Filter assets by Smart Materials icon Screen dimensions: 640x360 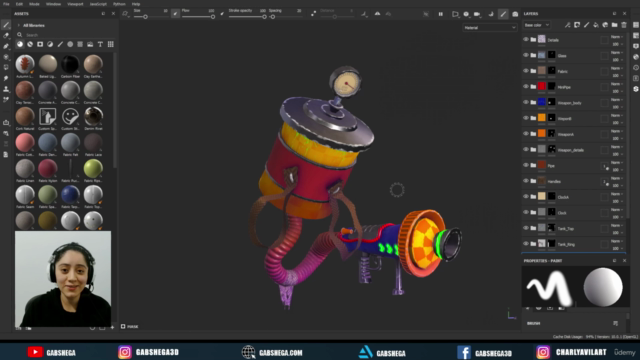tap(30, 44)
